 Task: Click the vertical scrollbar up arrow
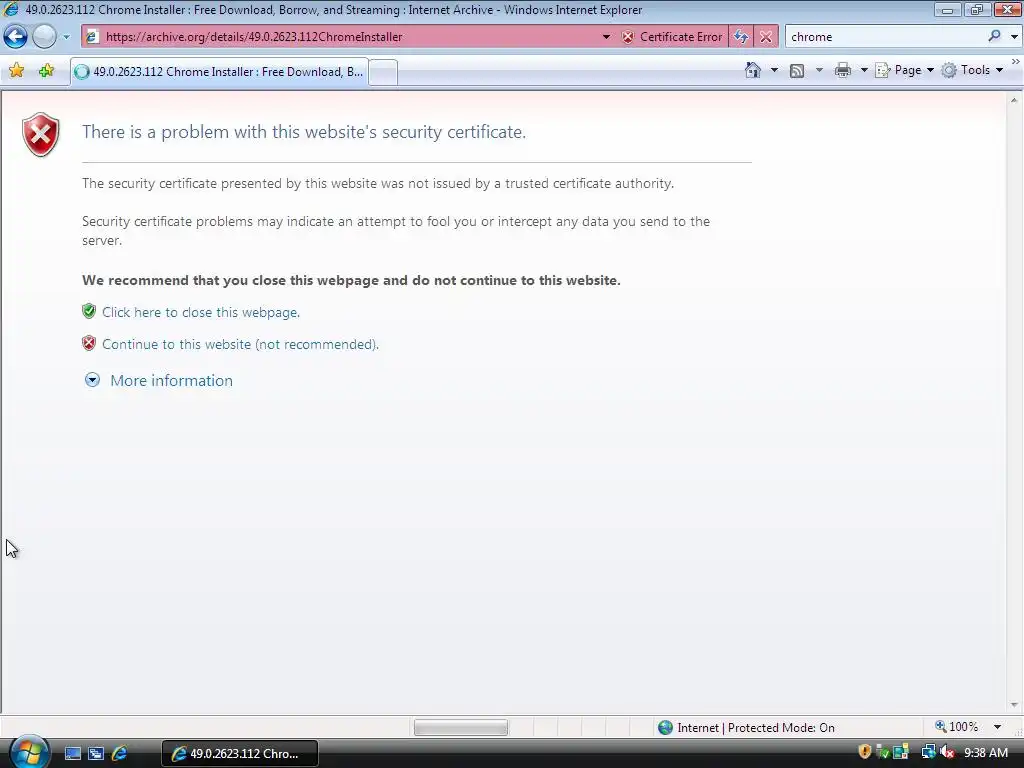1014,100
